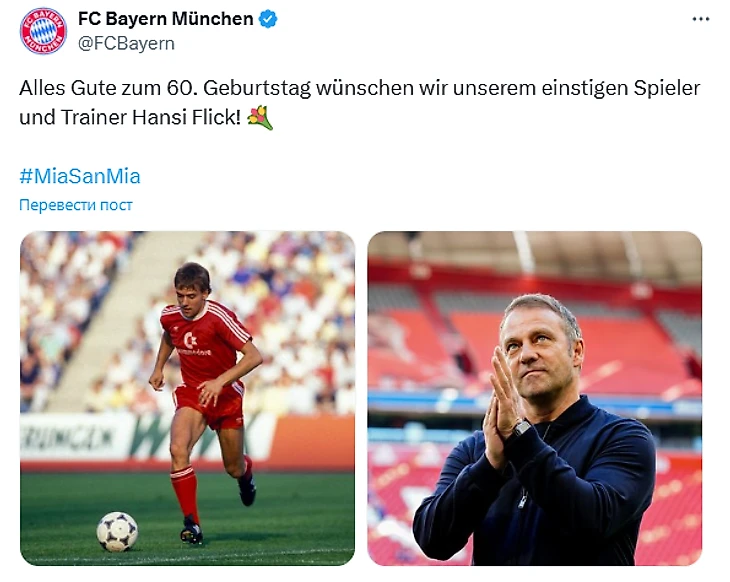Open the three-dot more options menu
The width and height of the screenshot is (730, 582).
[702, 20]
